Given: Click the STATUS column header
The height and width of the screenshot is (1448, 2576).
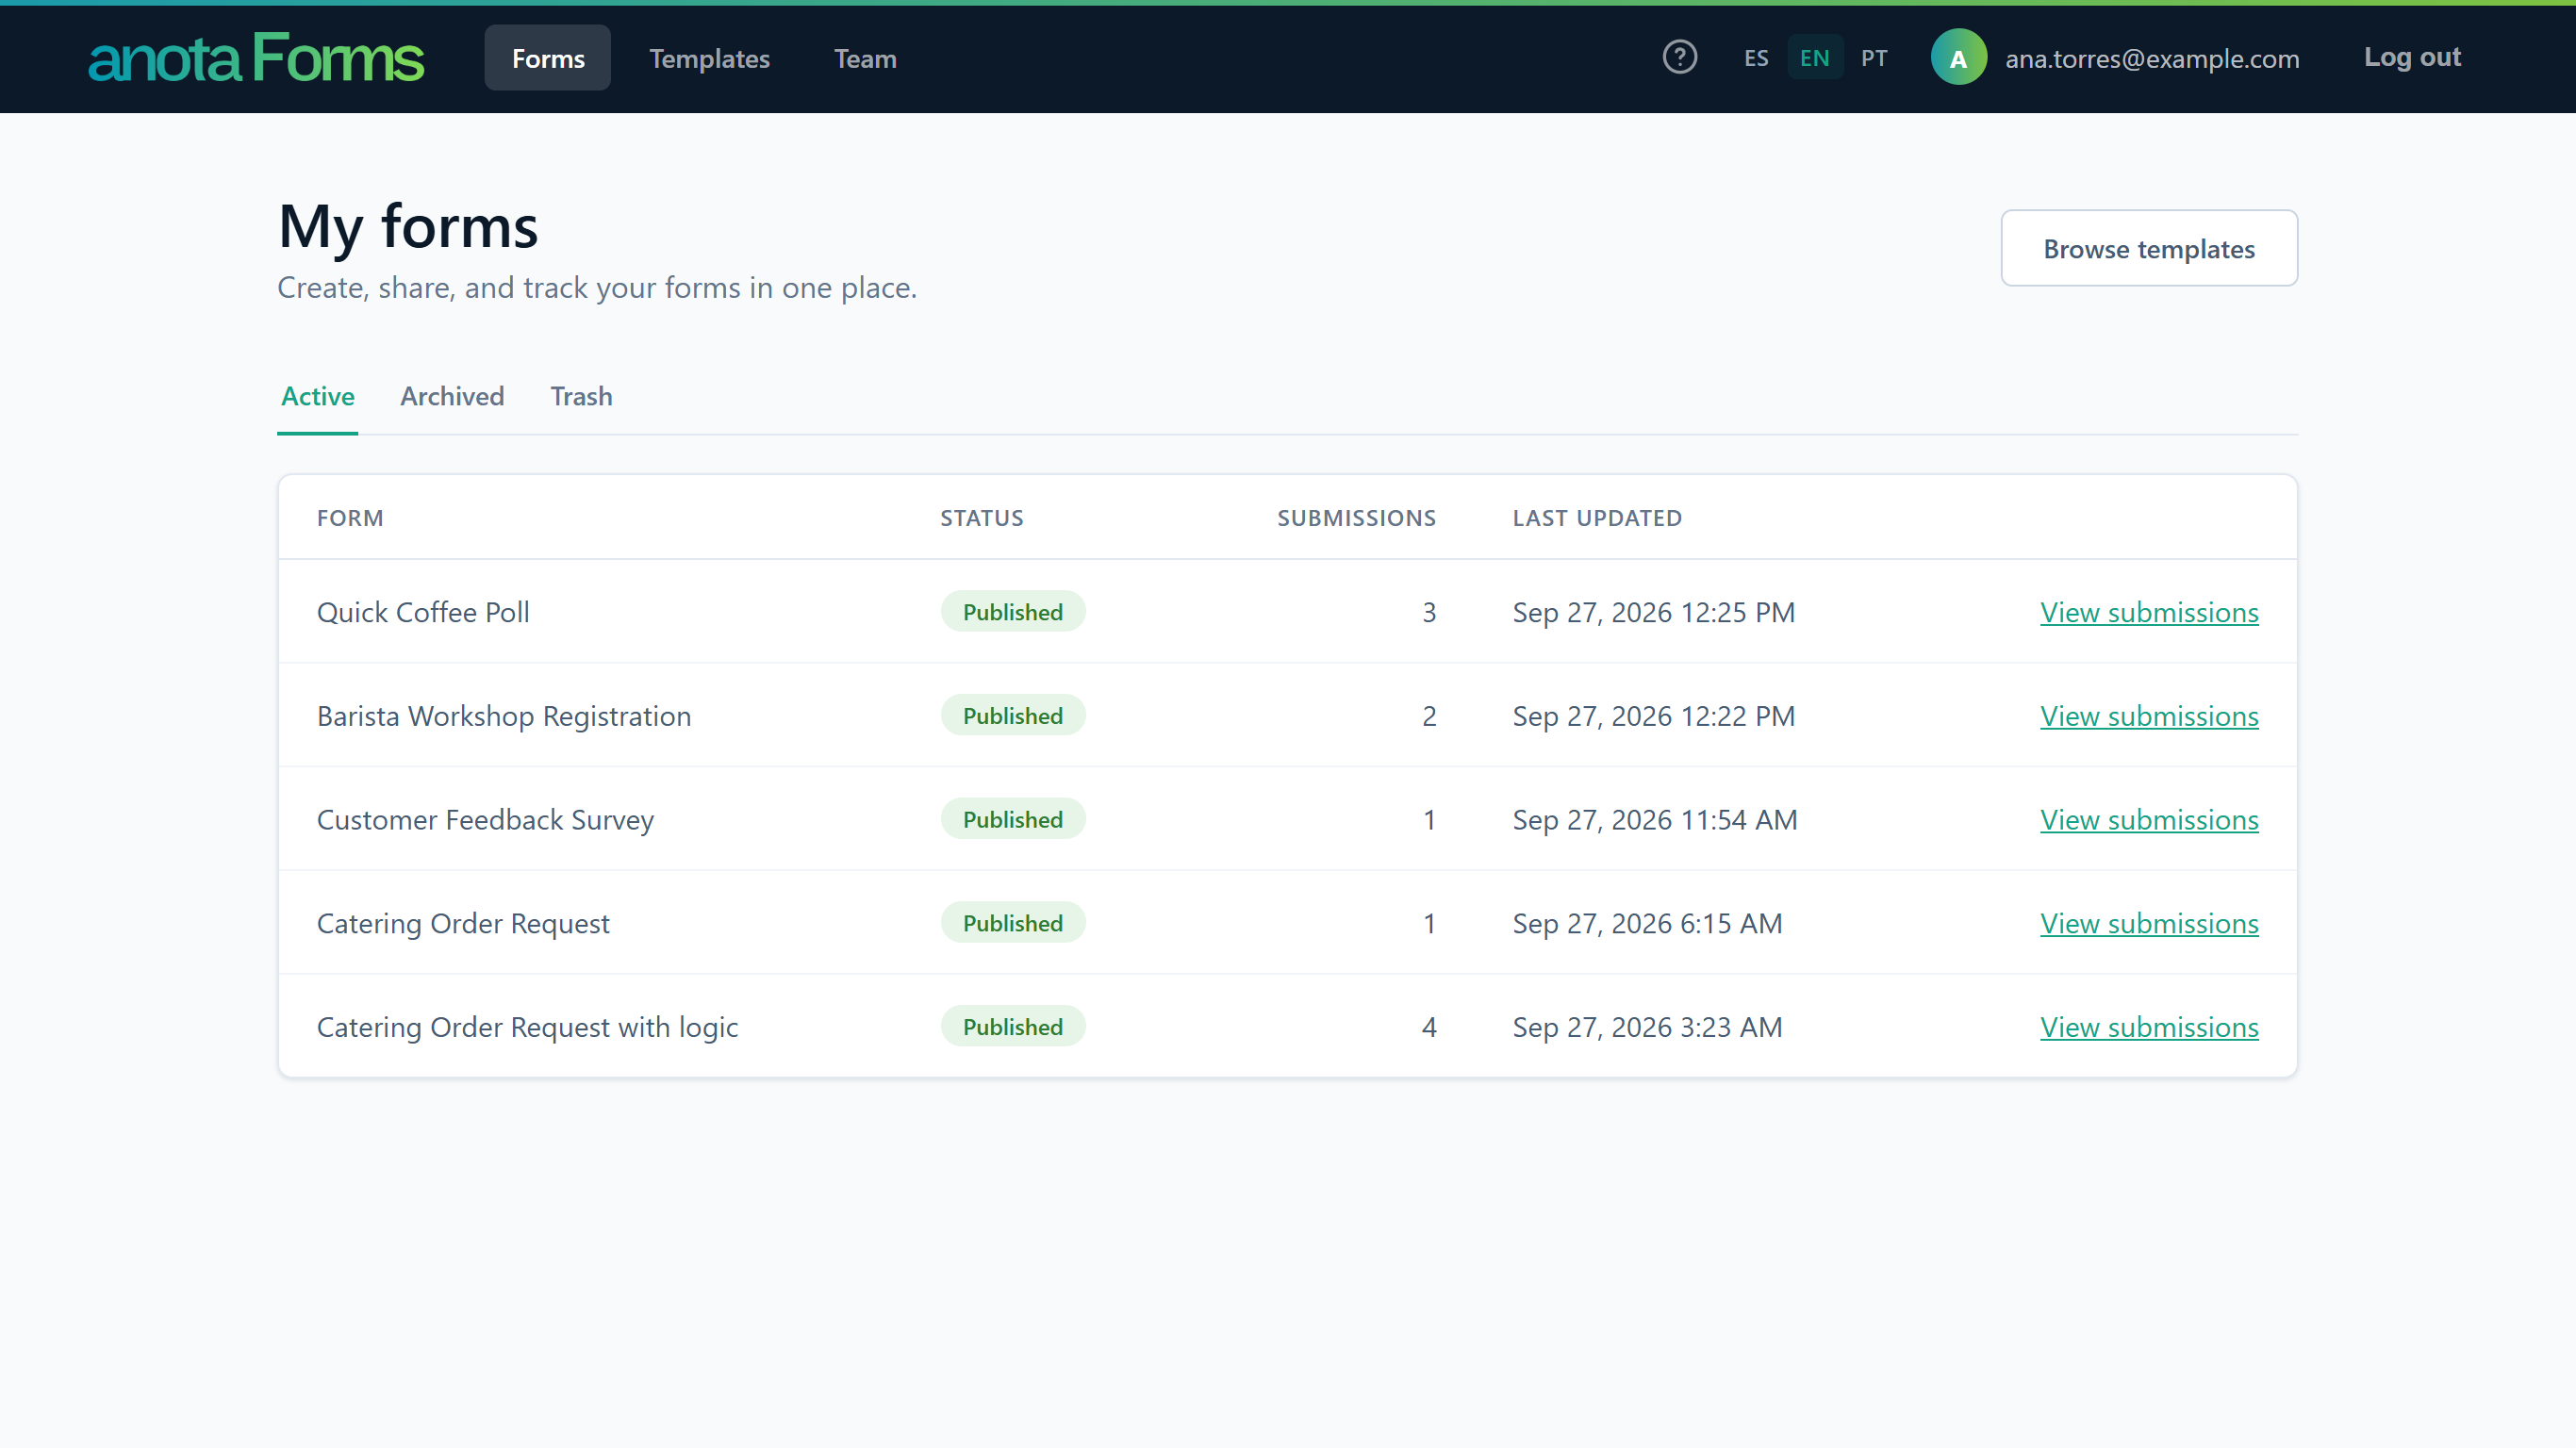Looking at the screenshot, I should 981,518.
